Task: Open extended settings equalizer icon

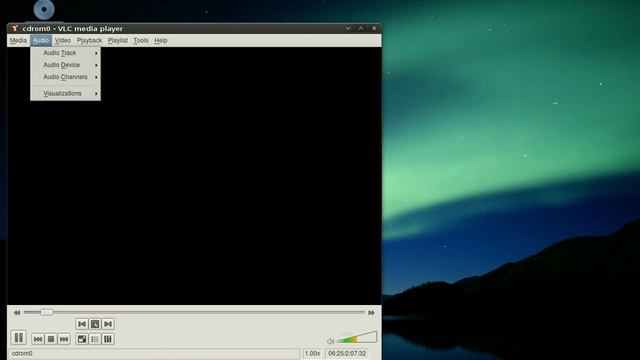Action: click(108, 339)
